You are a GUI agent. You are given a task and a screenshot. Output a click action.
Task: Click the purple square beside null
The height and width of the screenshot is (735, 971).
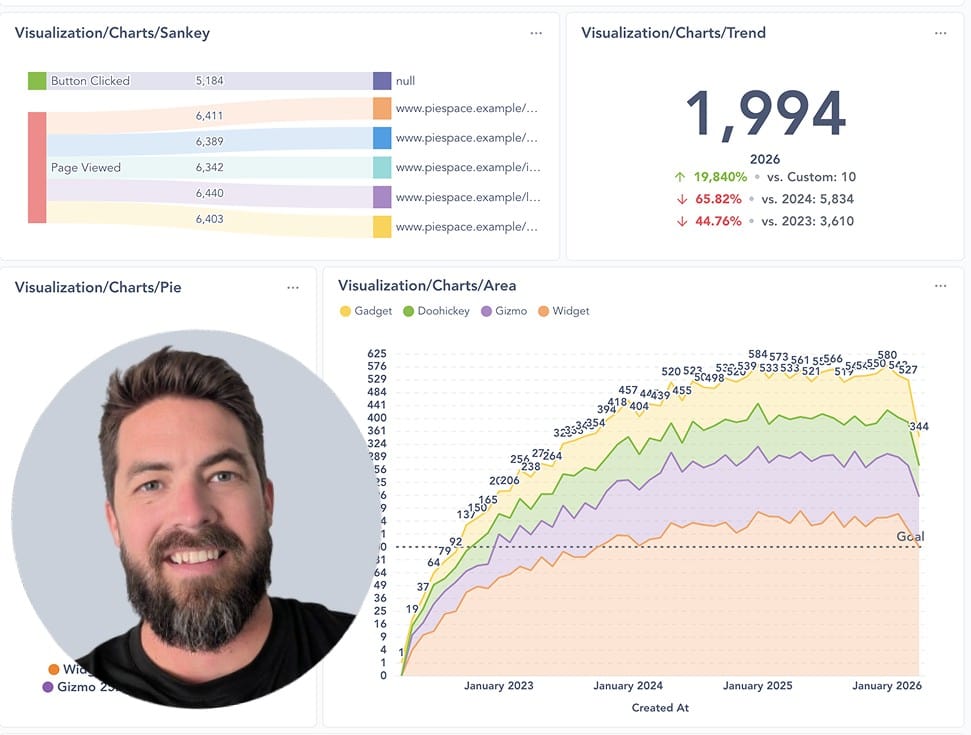(382, 81)
